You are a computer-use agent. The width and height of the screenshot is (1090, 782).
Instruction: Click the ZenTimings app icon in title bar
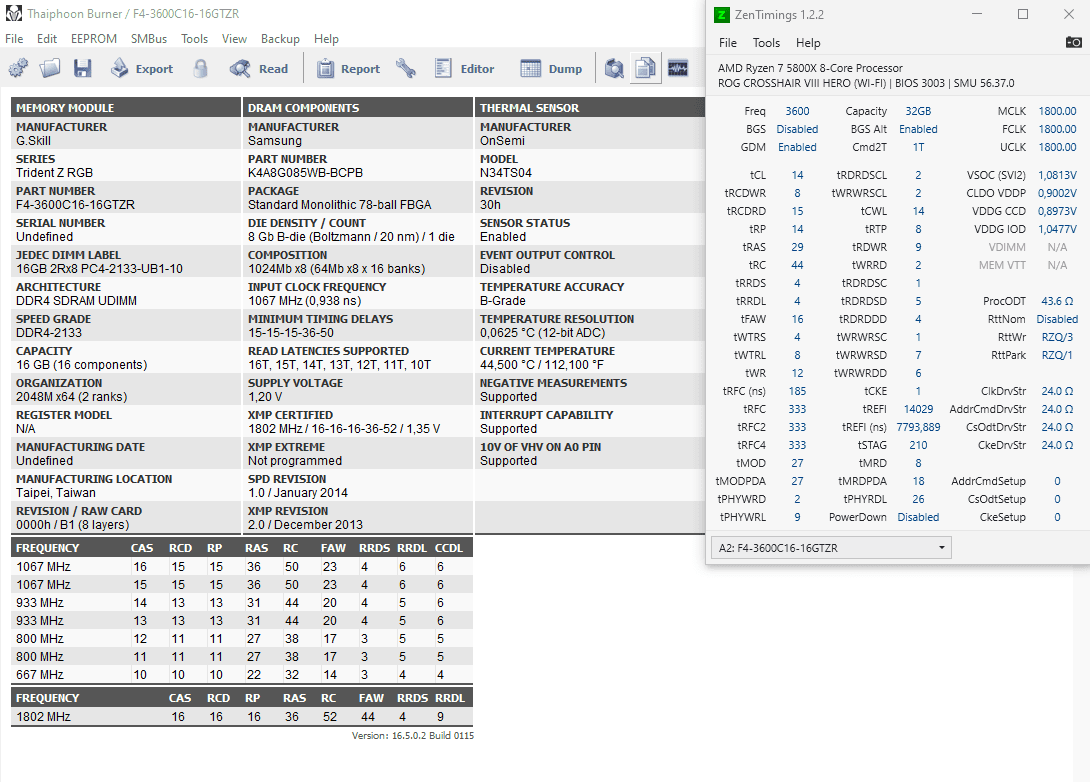tap(722, 15)
